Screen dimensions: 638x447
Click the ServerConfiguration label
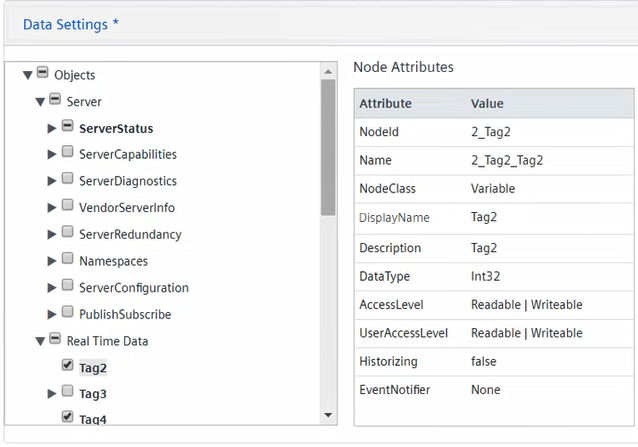click(133, 287)
